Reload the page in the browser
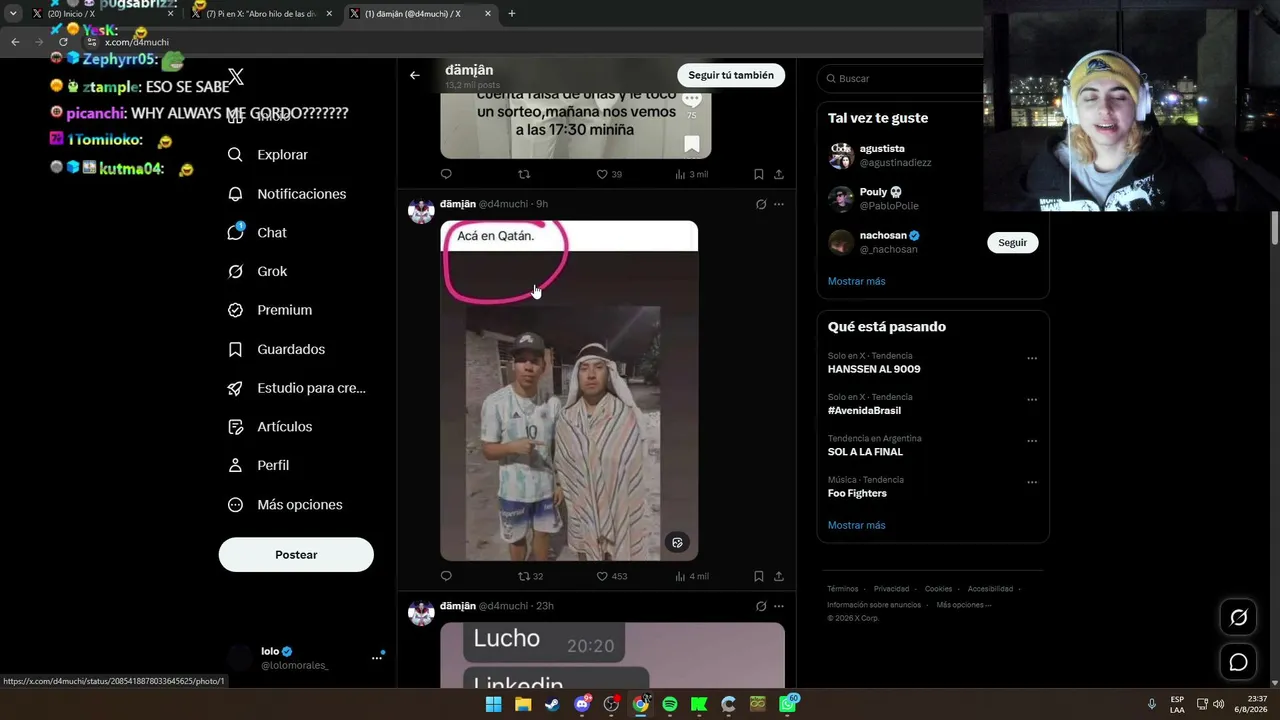 pyautogui.click(x=63, y=42)
